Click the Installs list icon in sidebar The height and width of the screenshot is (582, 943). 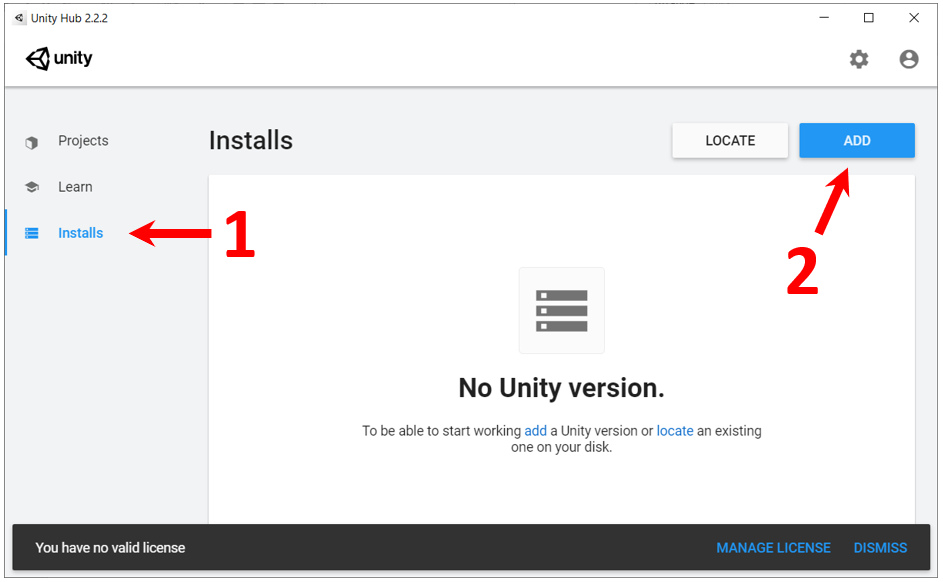pos(32,233)
